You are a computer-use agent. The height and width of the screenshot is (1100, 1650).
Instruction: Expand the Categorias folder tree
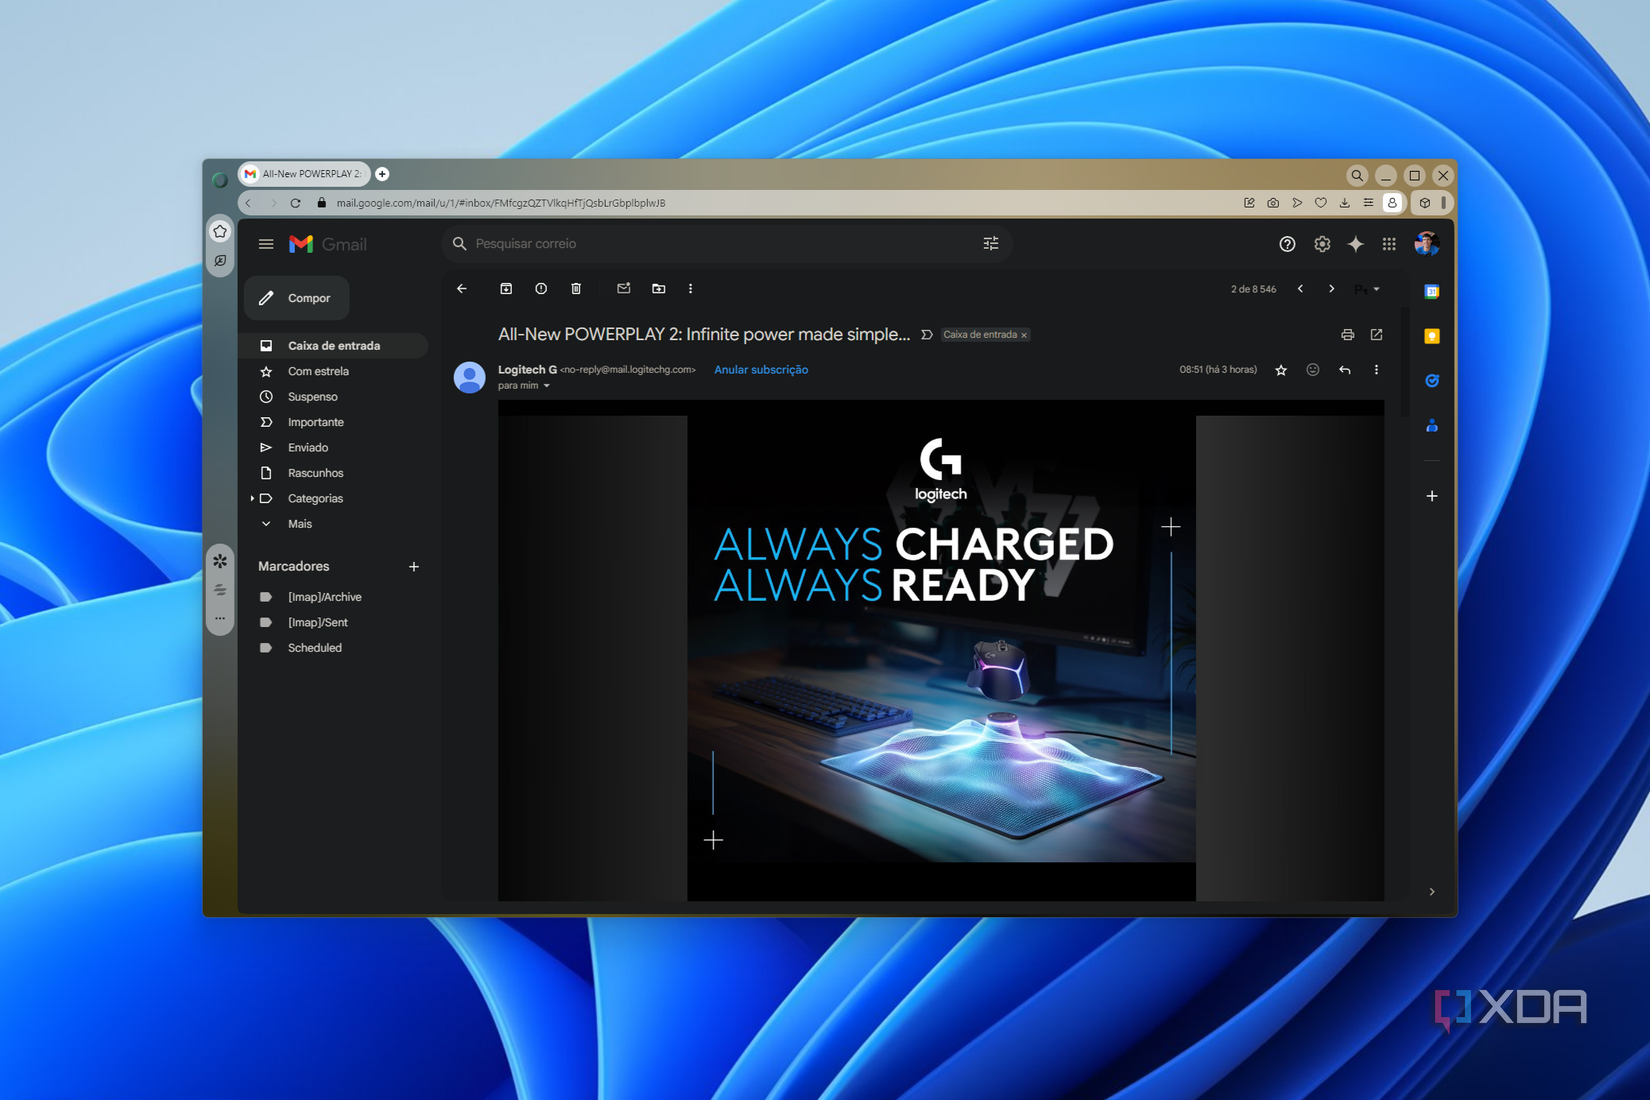[x=252, y=498]
